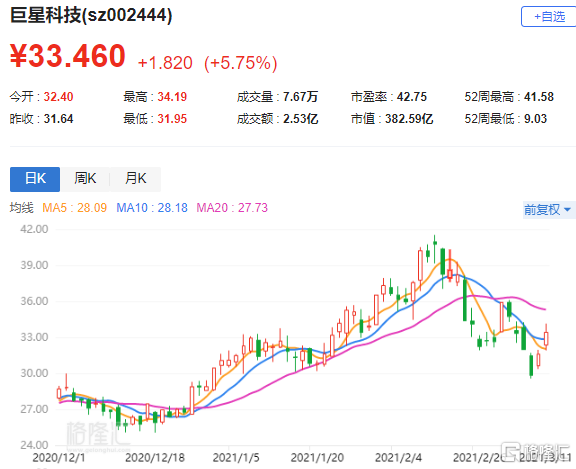This screenshot has height=469, width=576.
Task: Switch to the 日K daily chart tab
Action: coord(35,179)
